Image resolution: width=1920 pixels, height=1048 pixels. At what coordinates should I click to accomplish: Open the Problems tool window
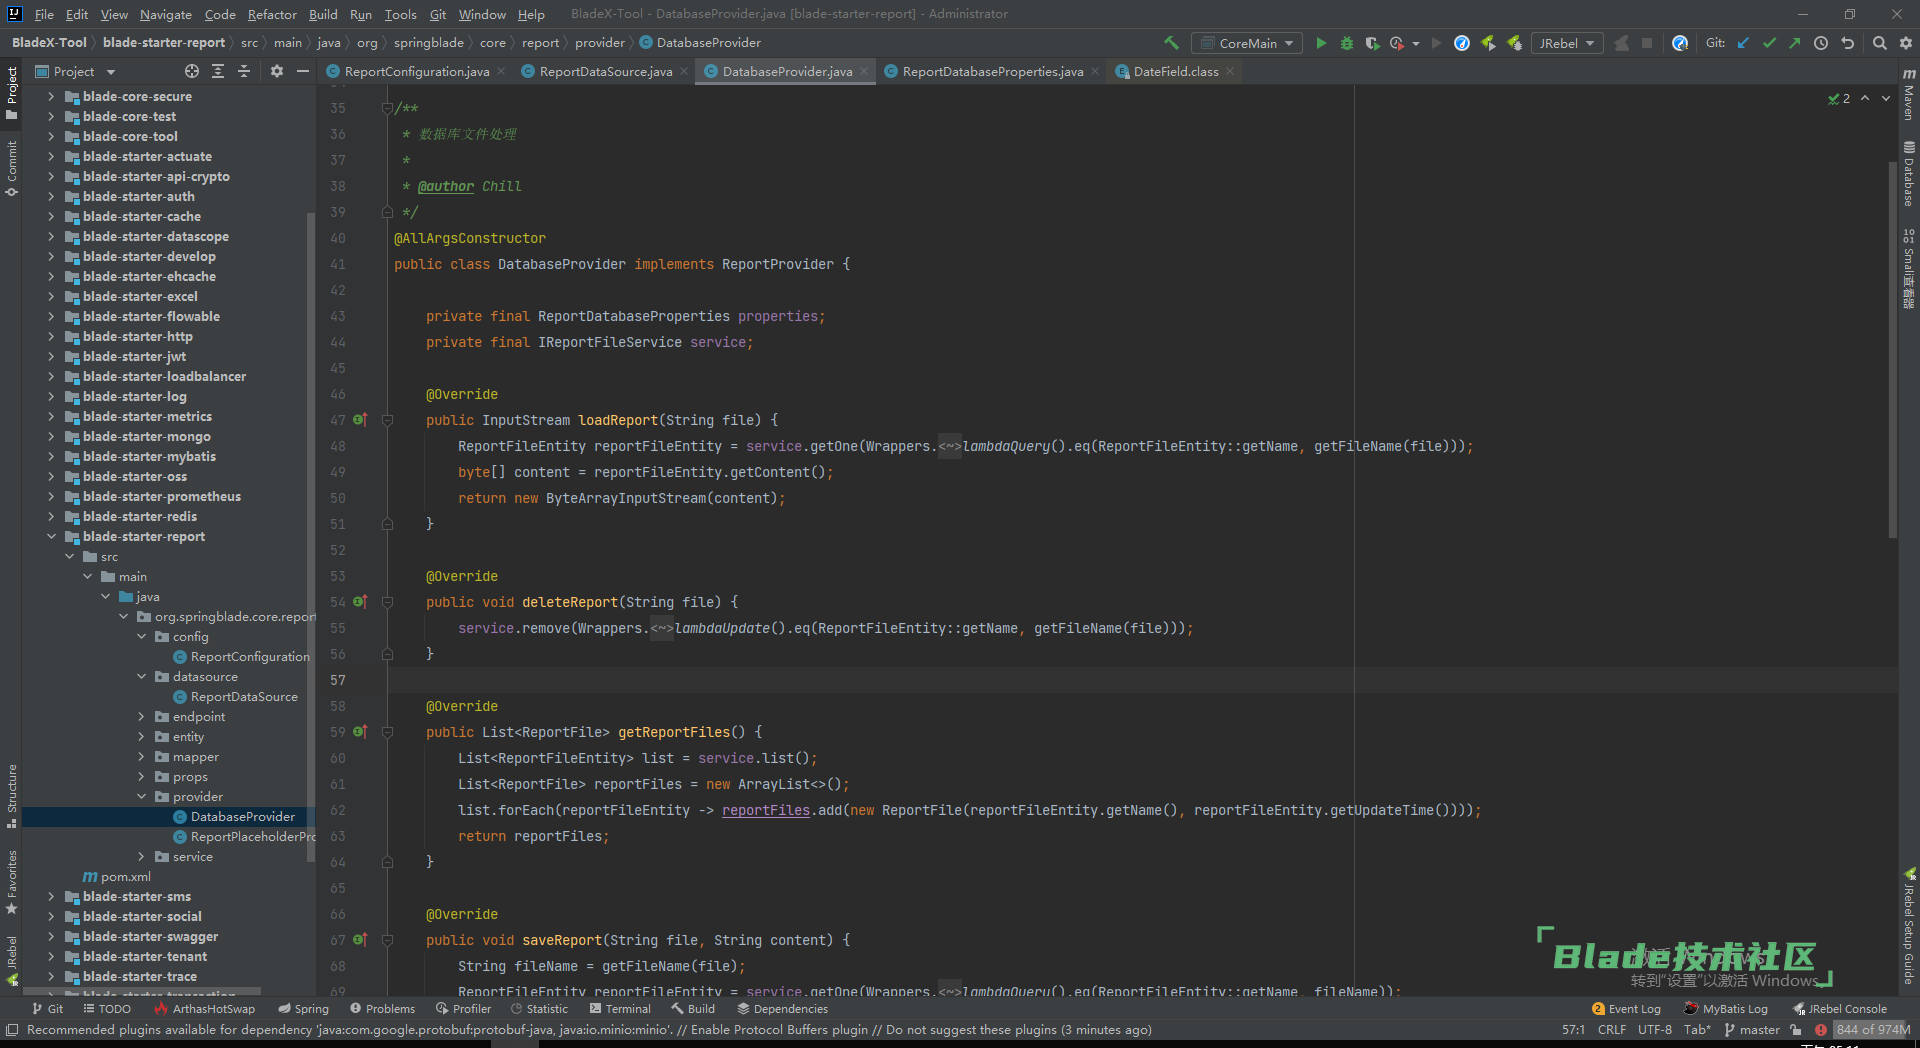[x=382, y=1009]
